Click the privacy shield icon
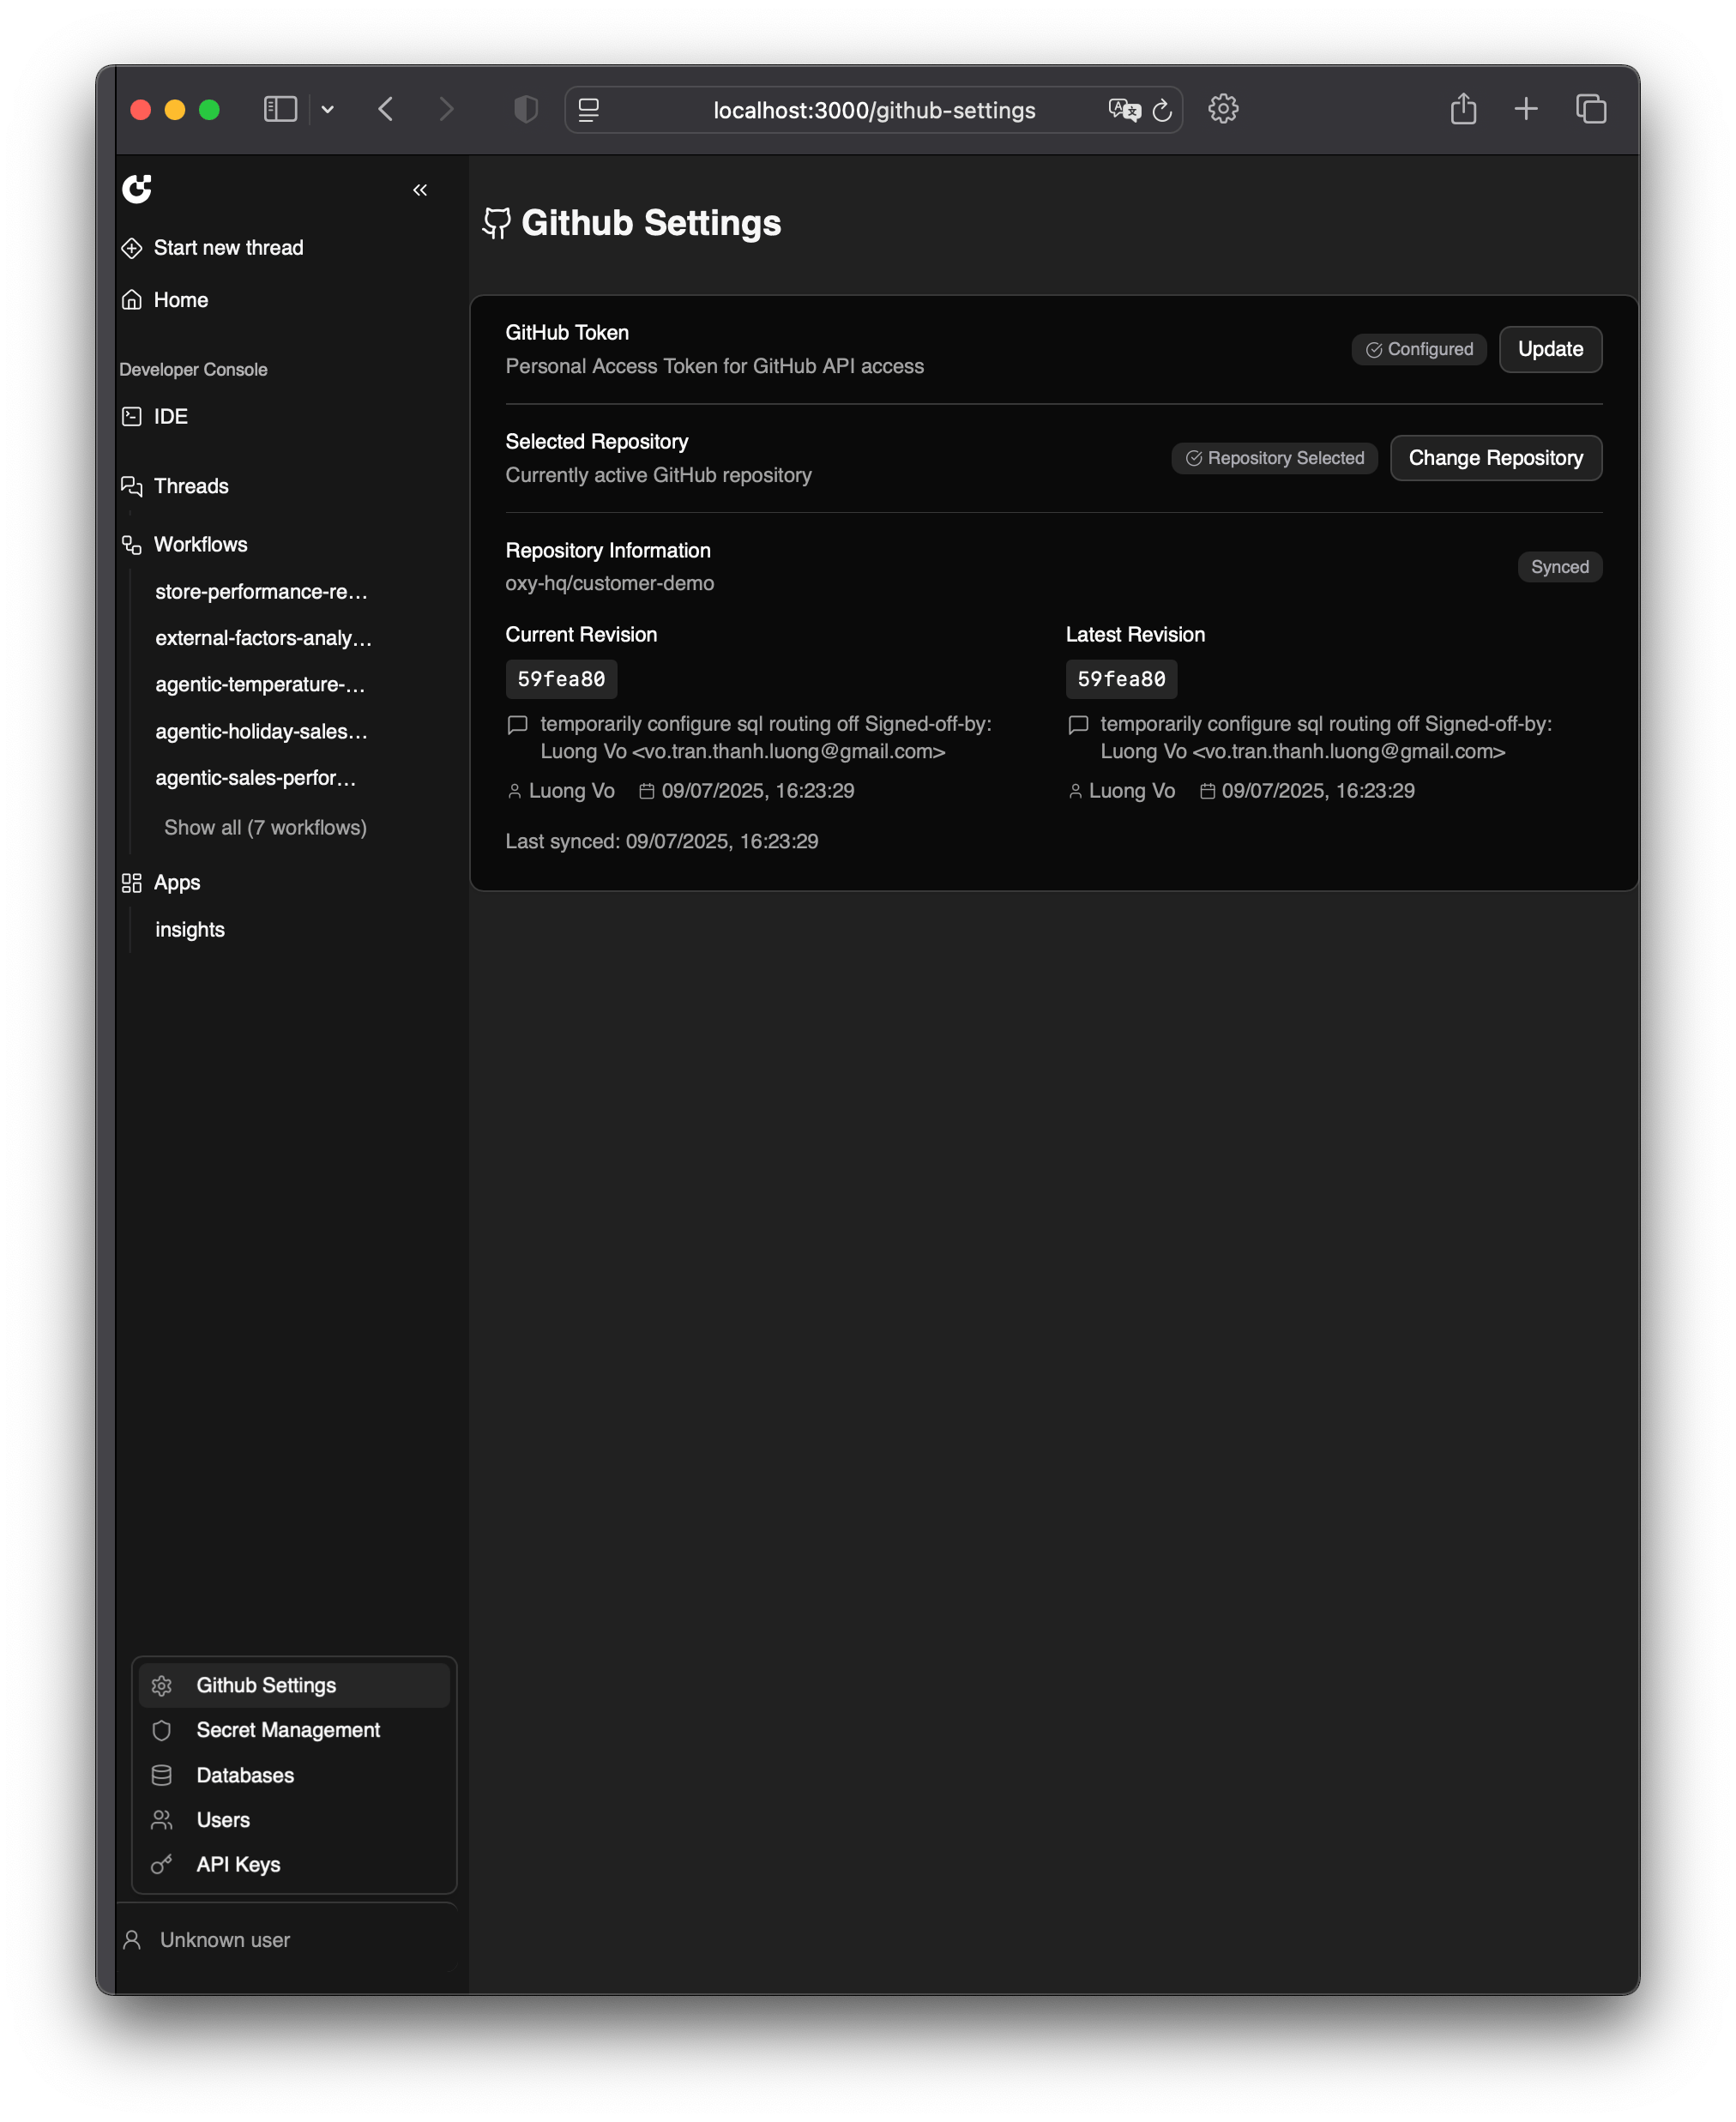 [526, 109]
